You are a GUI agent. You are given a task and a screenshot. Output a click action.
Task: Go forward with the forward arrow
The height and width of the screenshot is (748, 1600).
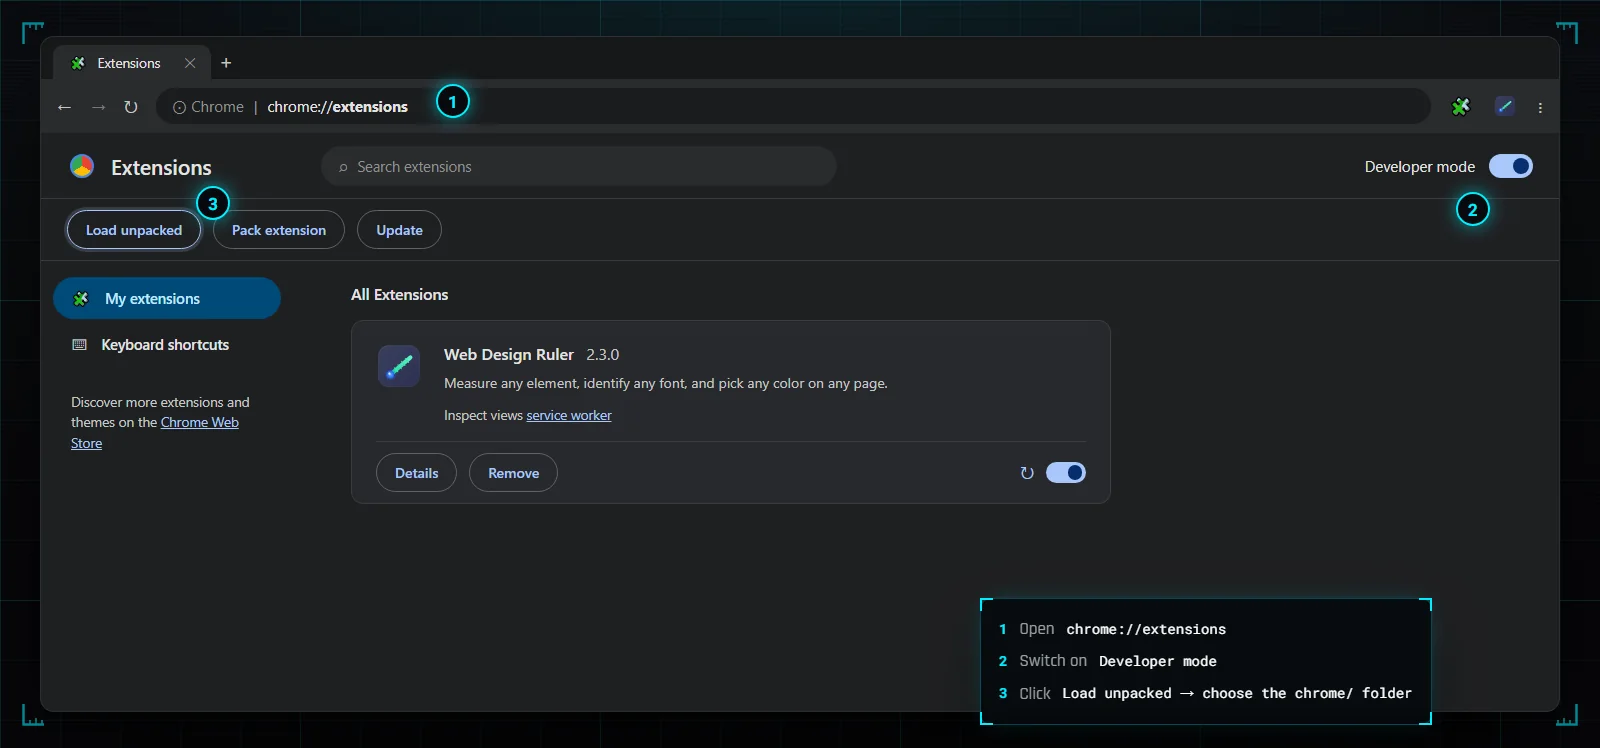[98, 107]
